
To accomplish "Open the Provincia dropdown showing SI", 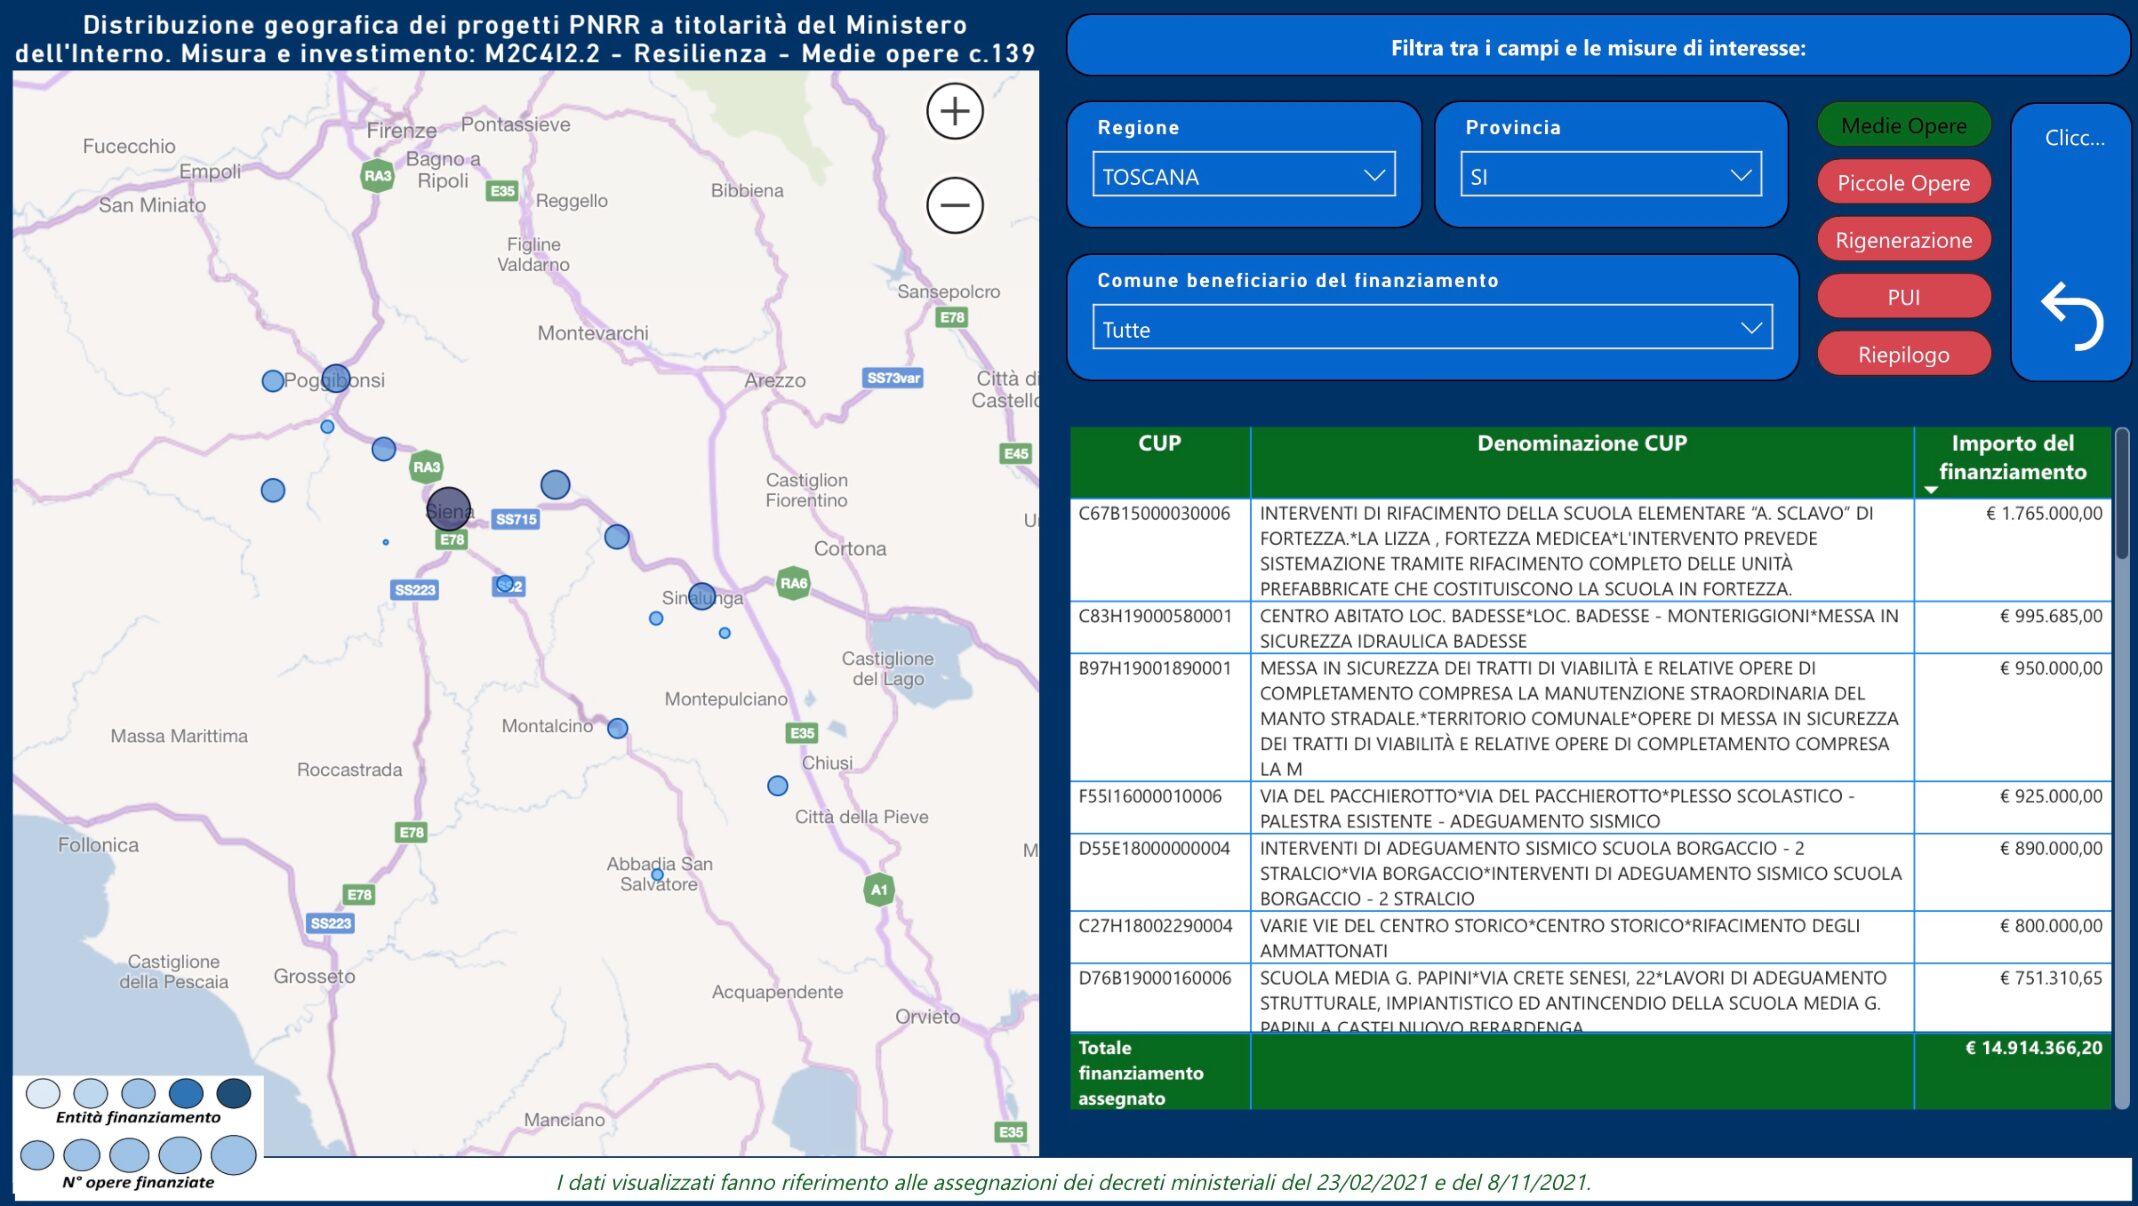I will pos(1610,175).
